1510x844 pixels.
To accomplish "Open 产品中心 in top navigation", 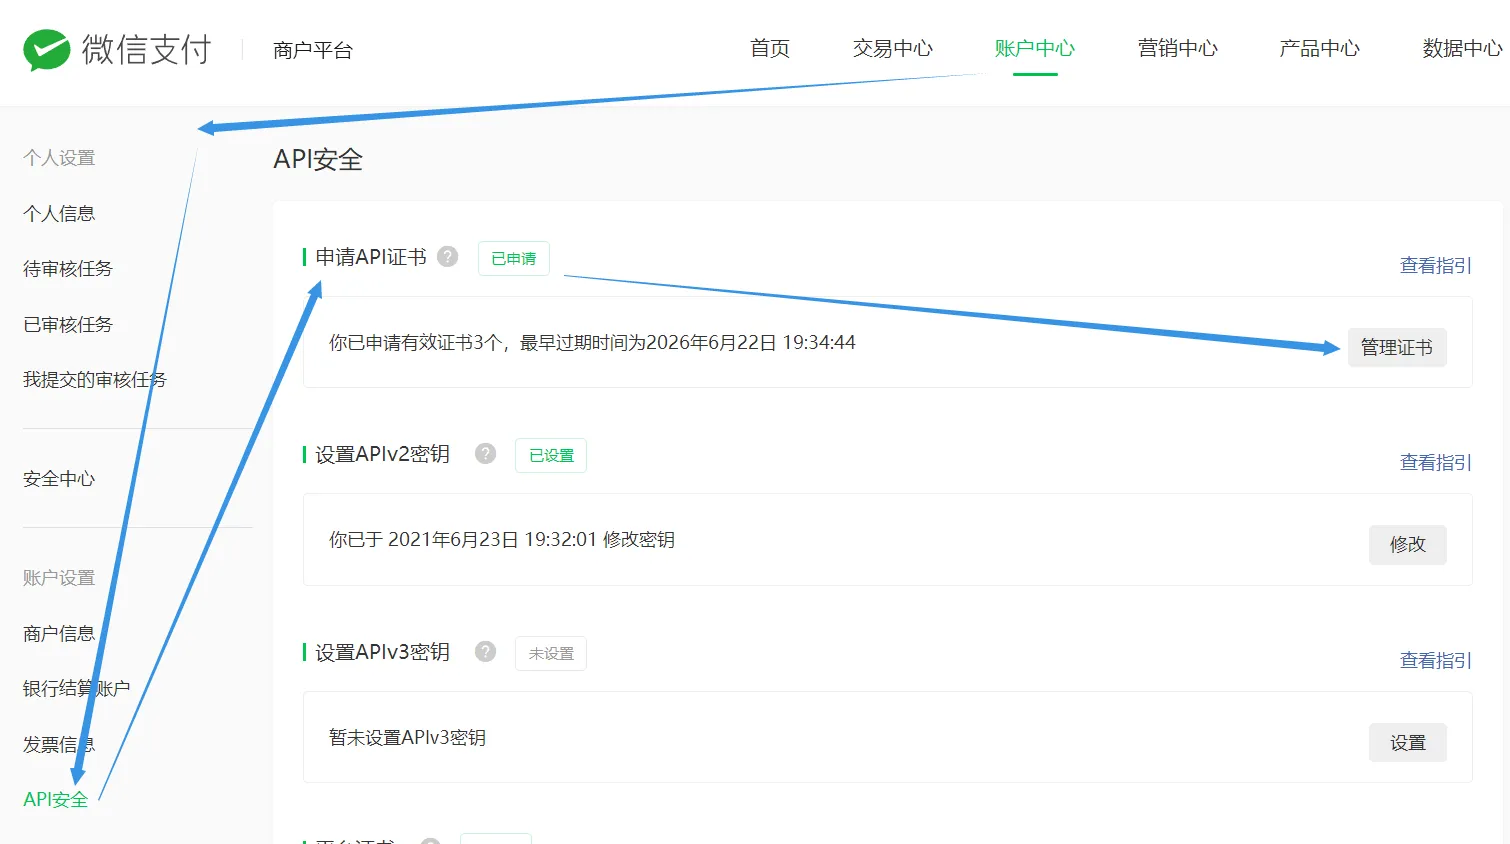I will tap(1319, 48).
